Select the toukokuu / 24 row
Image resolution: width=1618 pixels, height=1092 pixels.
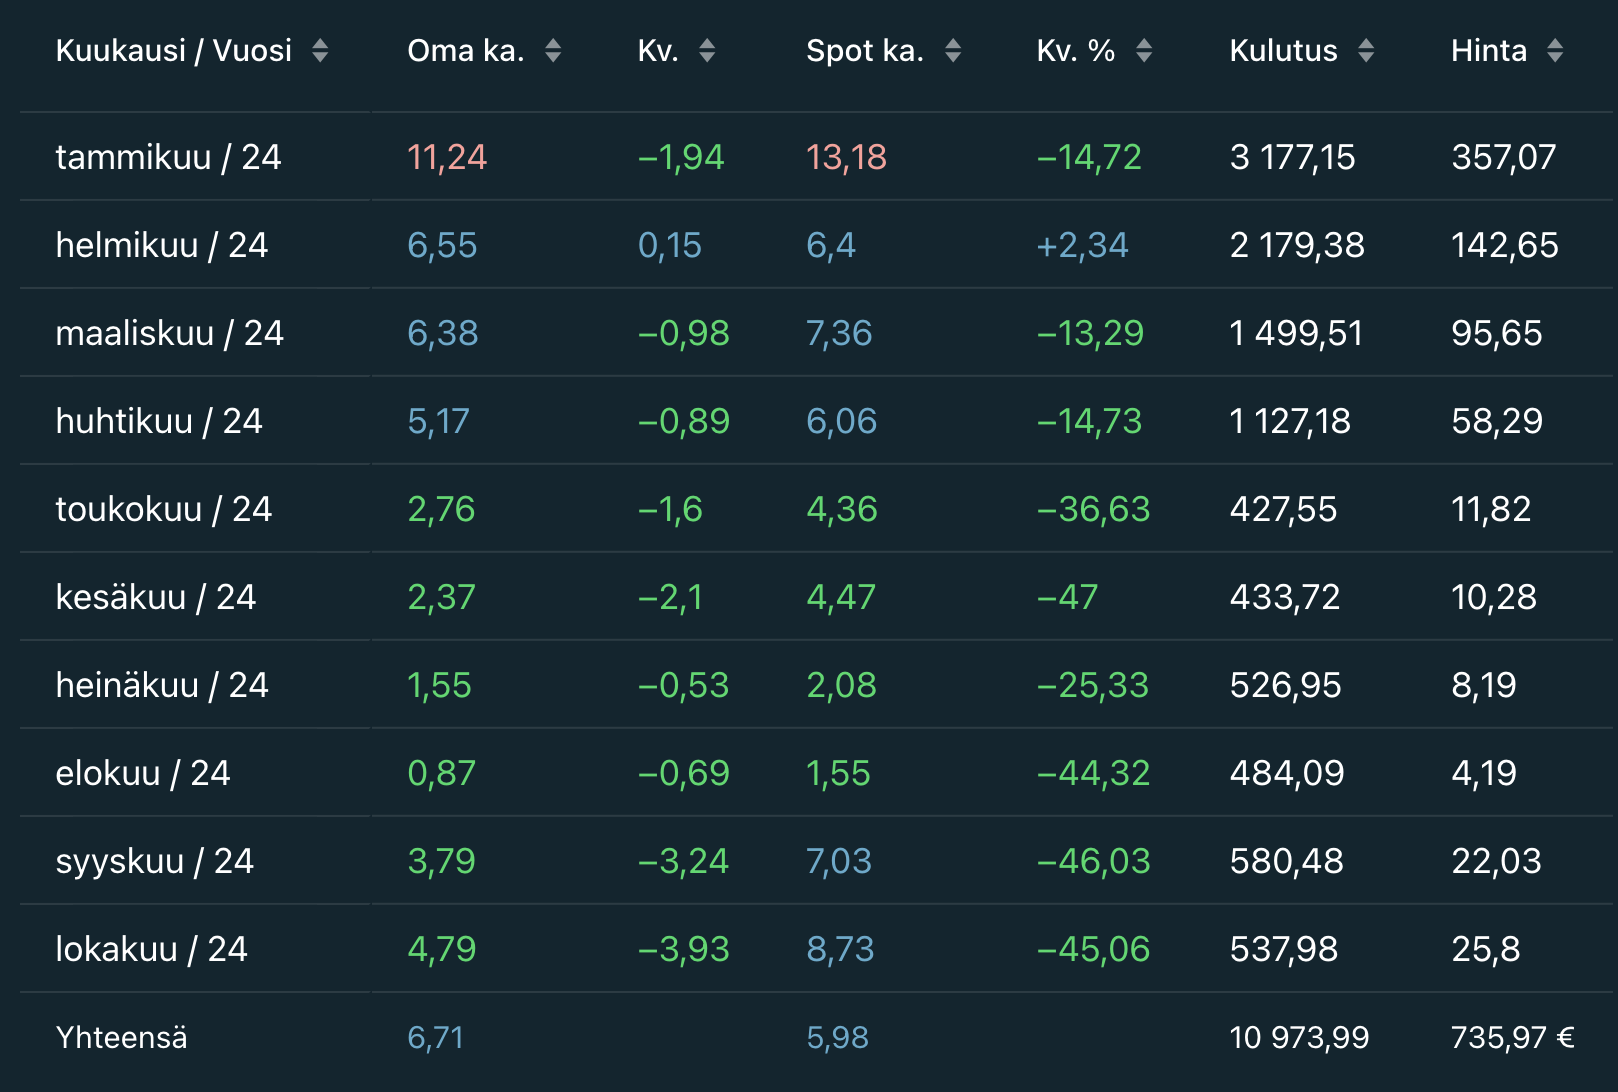(163, 509)
